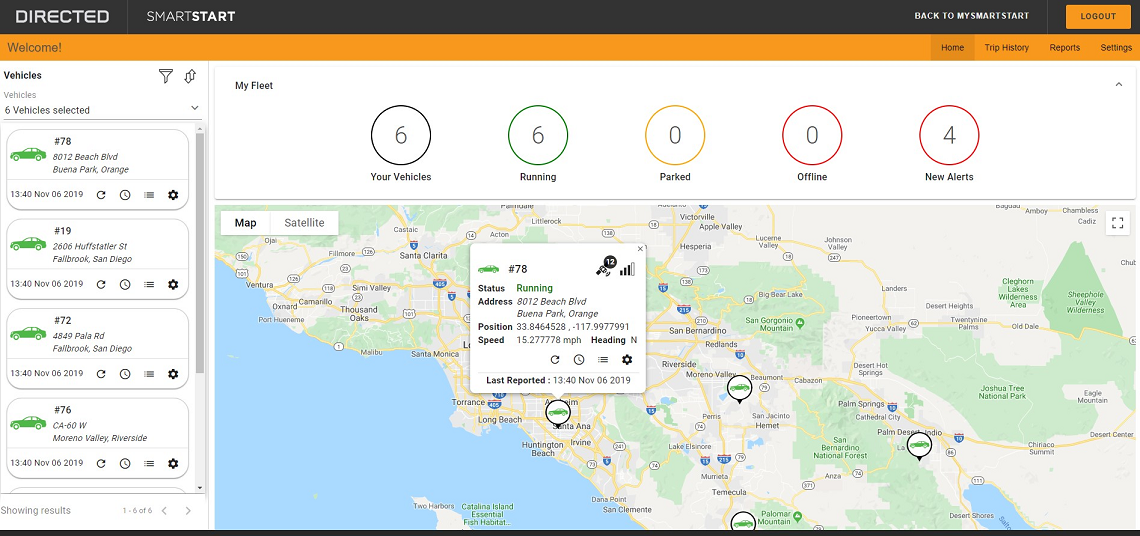Click the Logout button
This screenshot has width=1140, height=536.
pyautogui.click(x=1098, y=17)
